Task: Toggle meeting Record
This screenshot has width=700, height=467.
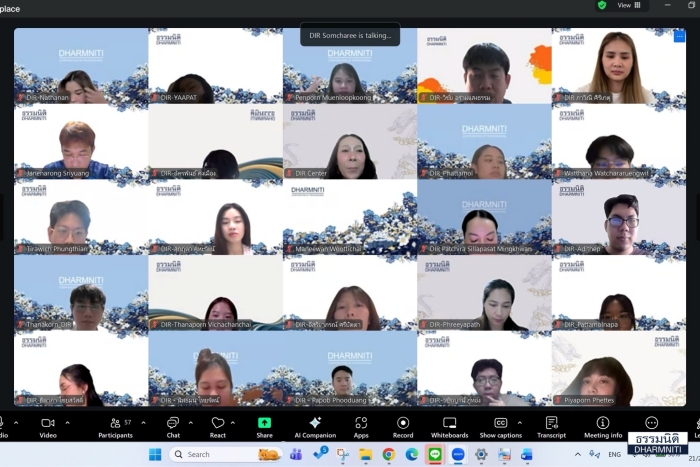Action: pyautogui.click(x=403, y=425)
